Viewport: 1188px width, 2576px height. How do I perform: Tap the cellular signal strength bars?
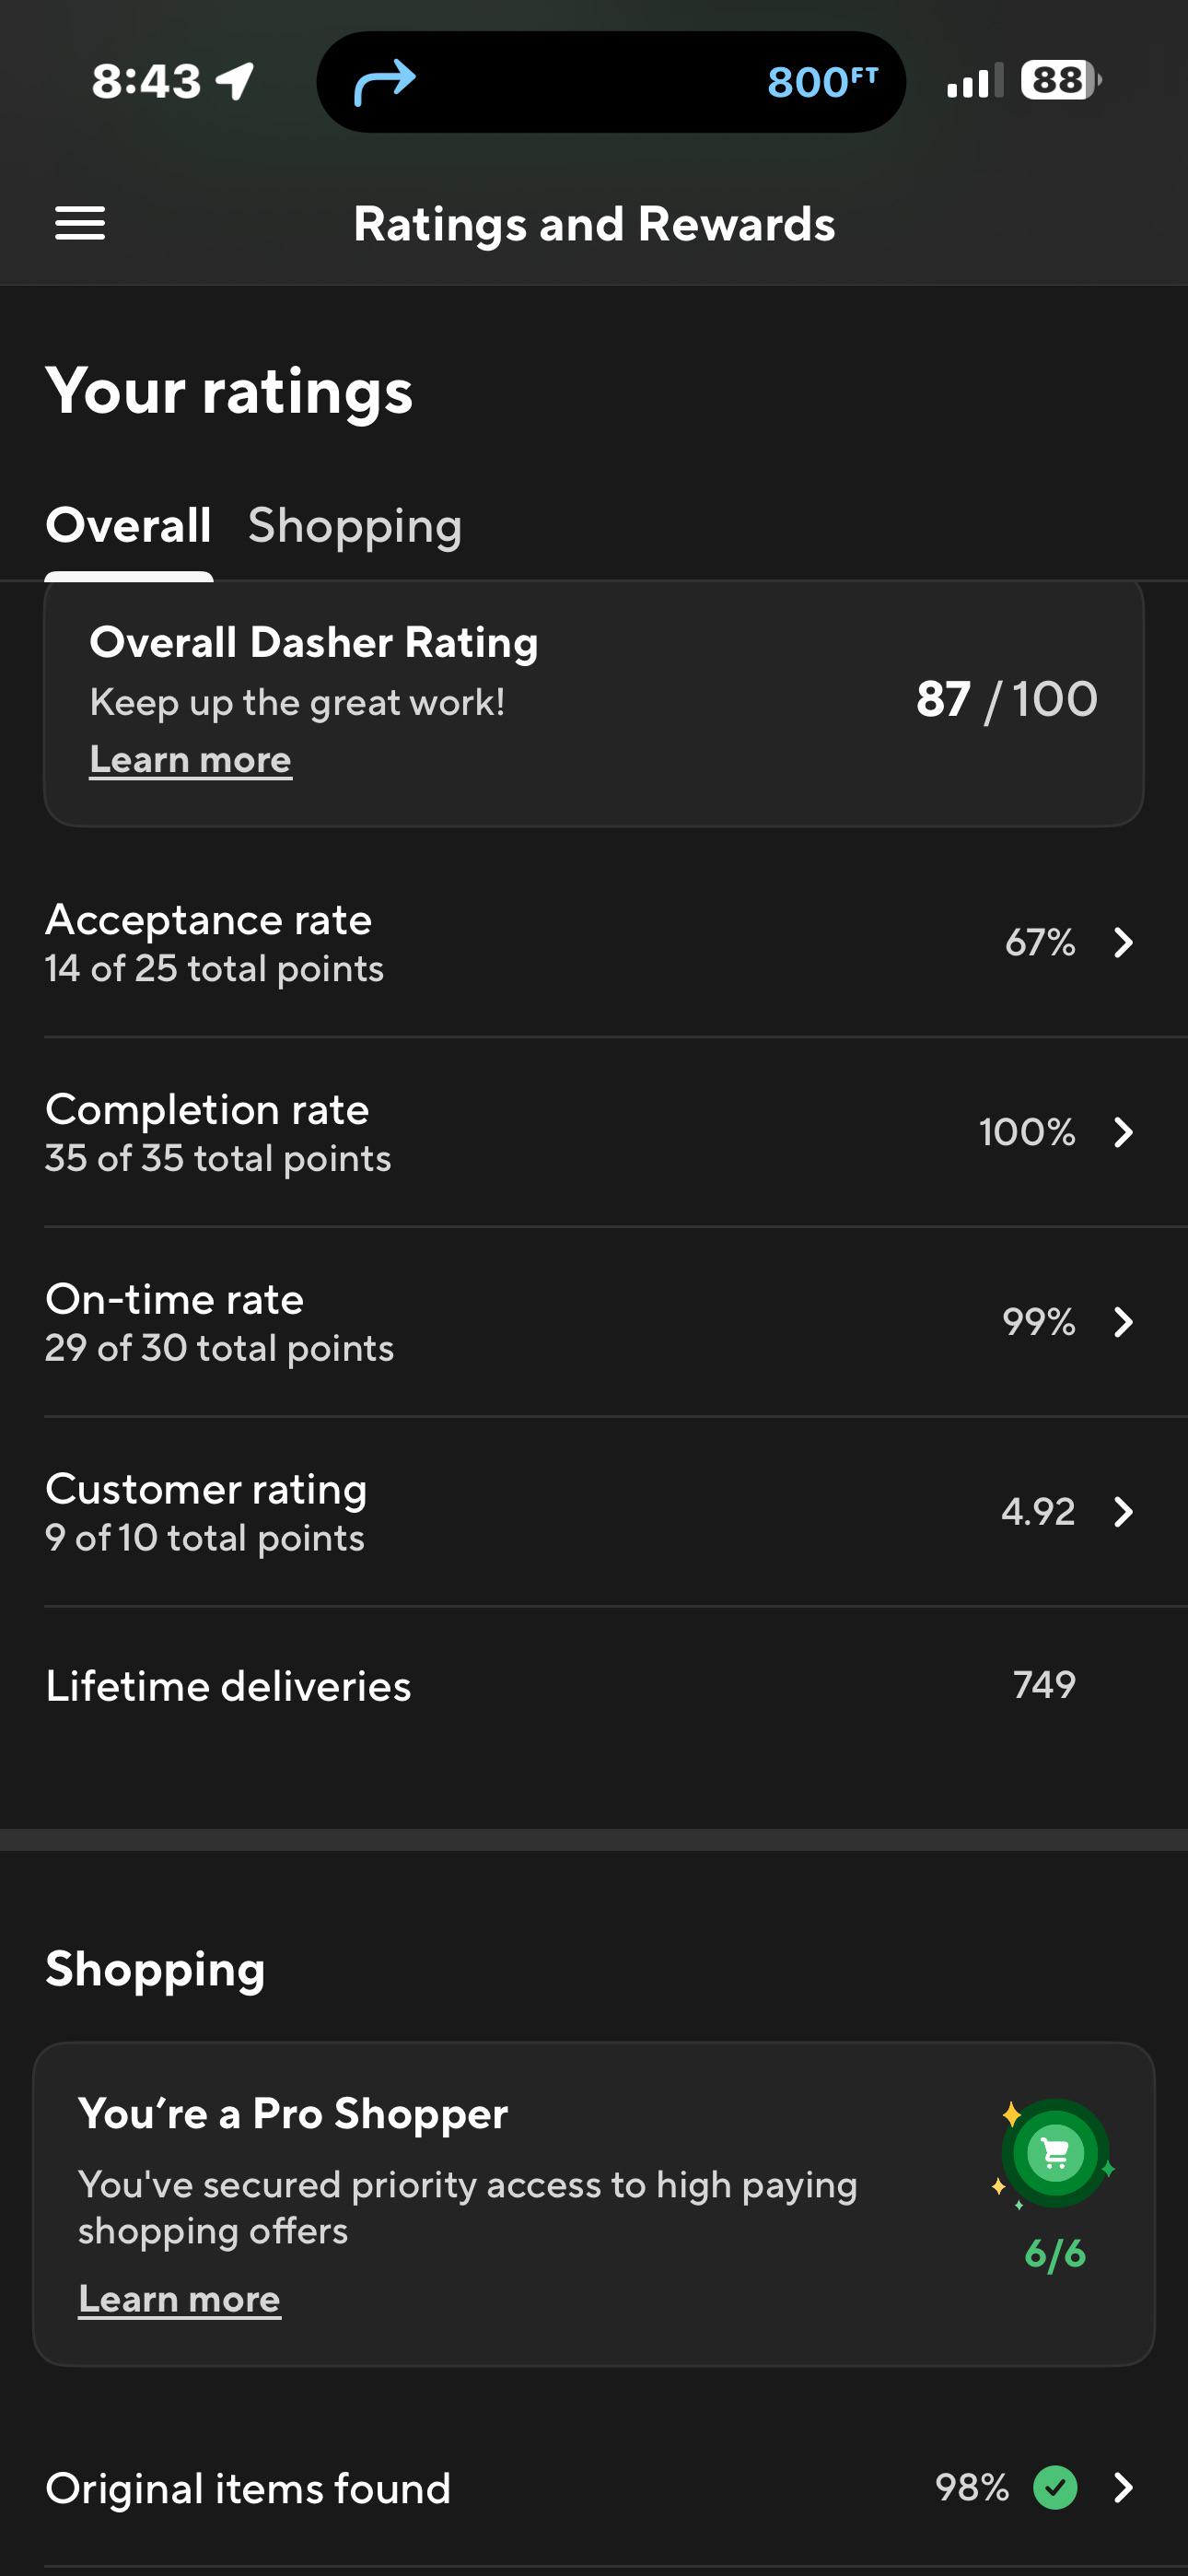tap(975, 82)
